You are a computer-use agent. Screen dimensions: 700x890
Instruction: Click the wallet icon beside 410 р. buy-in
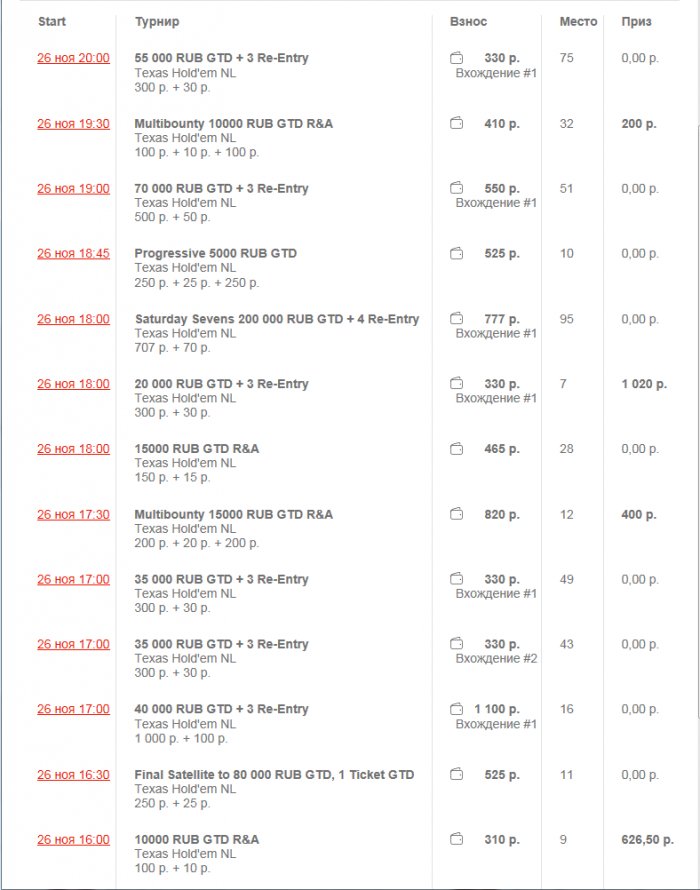tap(457, 124)
